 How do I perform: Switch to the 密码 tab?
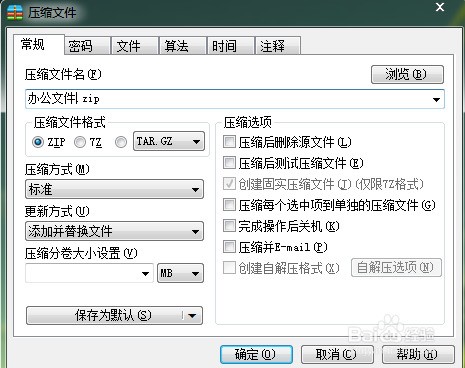coord(87,46)
